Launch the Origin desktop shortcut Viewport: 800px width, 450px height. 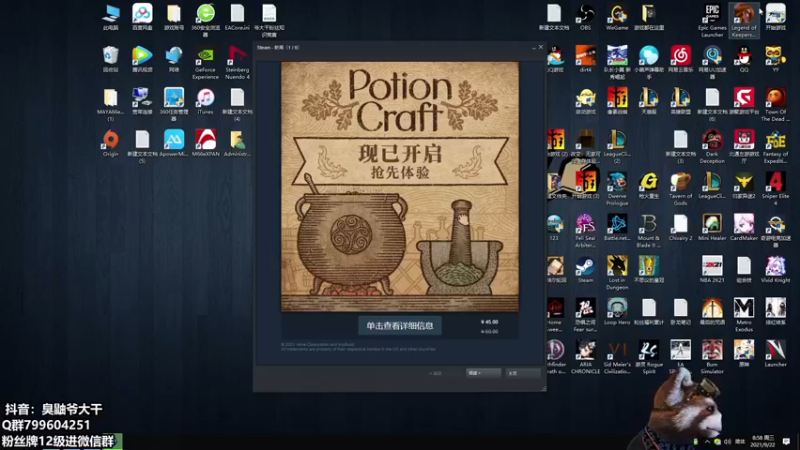pyautogui.click(x=110, y=143)
